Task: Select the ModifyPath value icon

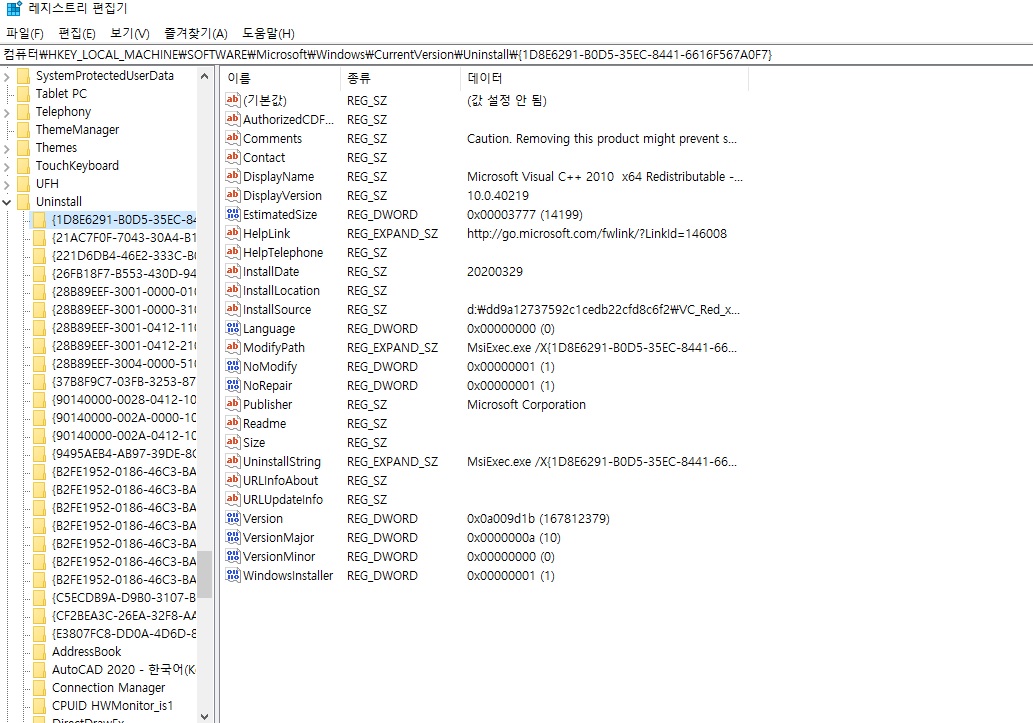Action: (233, 347)
